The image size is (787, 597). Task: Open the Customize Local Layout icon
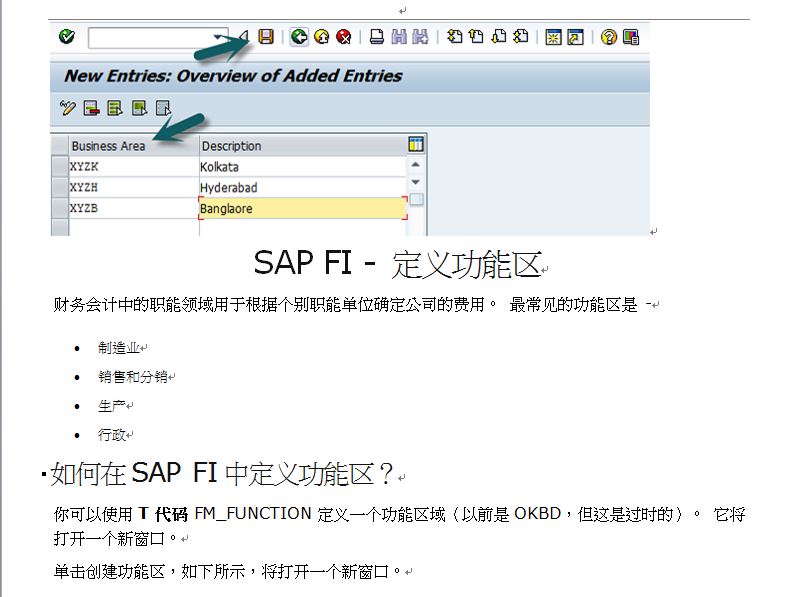coord(630,37)
